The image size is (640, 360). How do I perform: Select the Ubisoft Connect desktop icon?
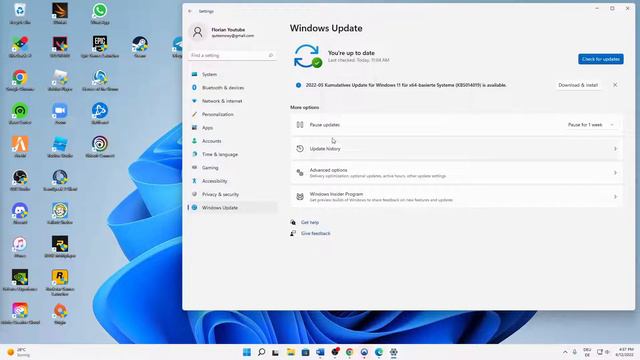pos(100,147)
